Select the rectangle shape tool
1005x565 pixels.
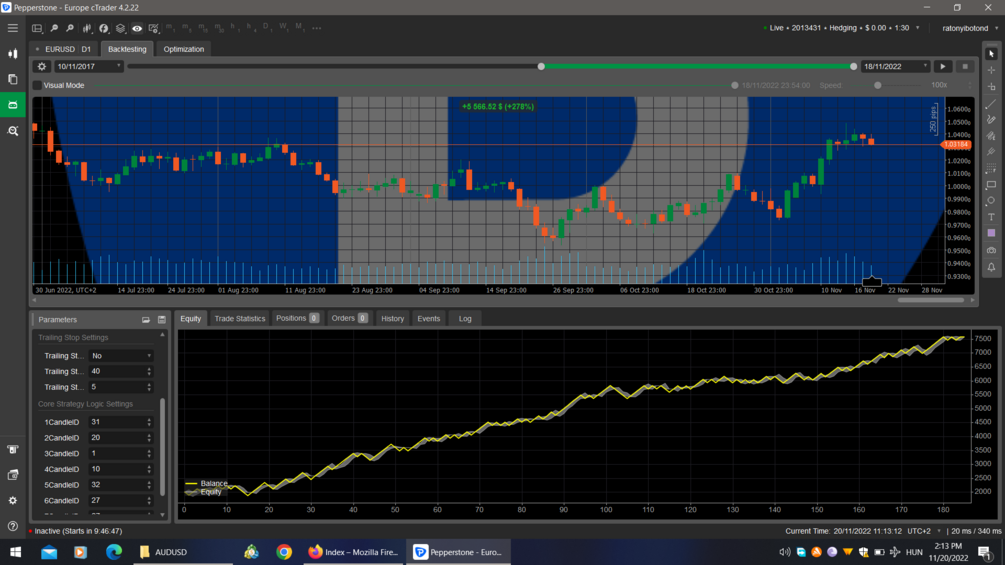[991, 184]
